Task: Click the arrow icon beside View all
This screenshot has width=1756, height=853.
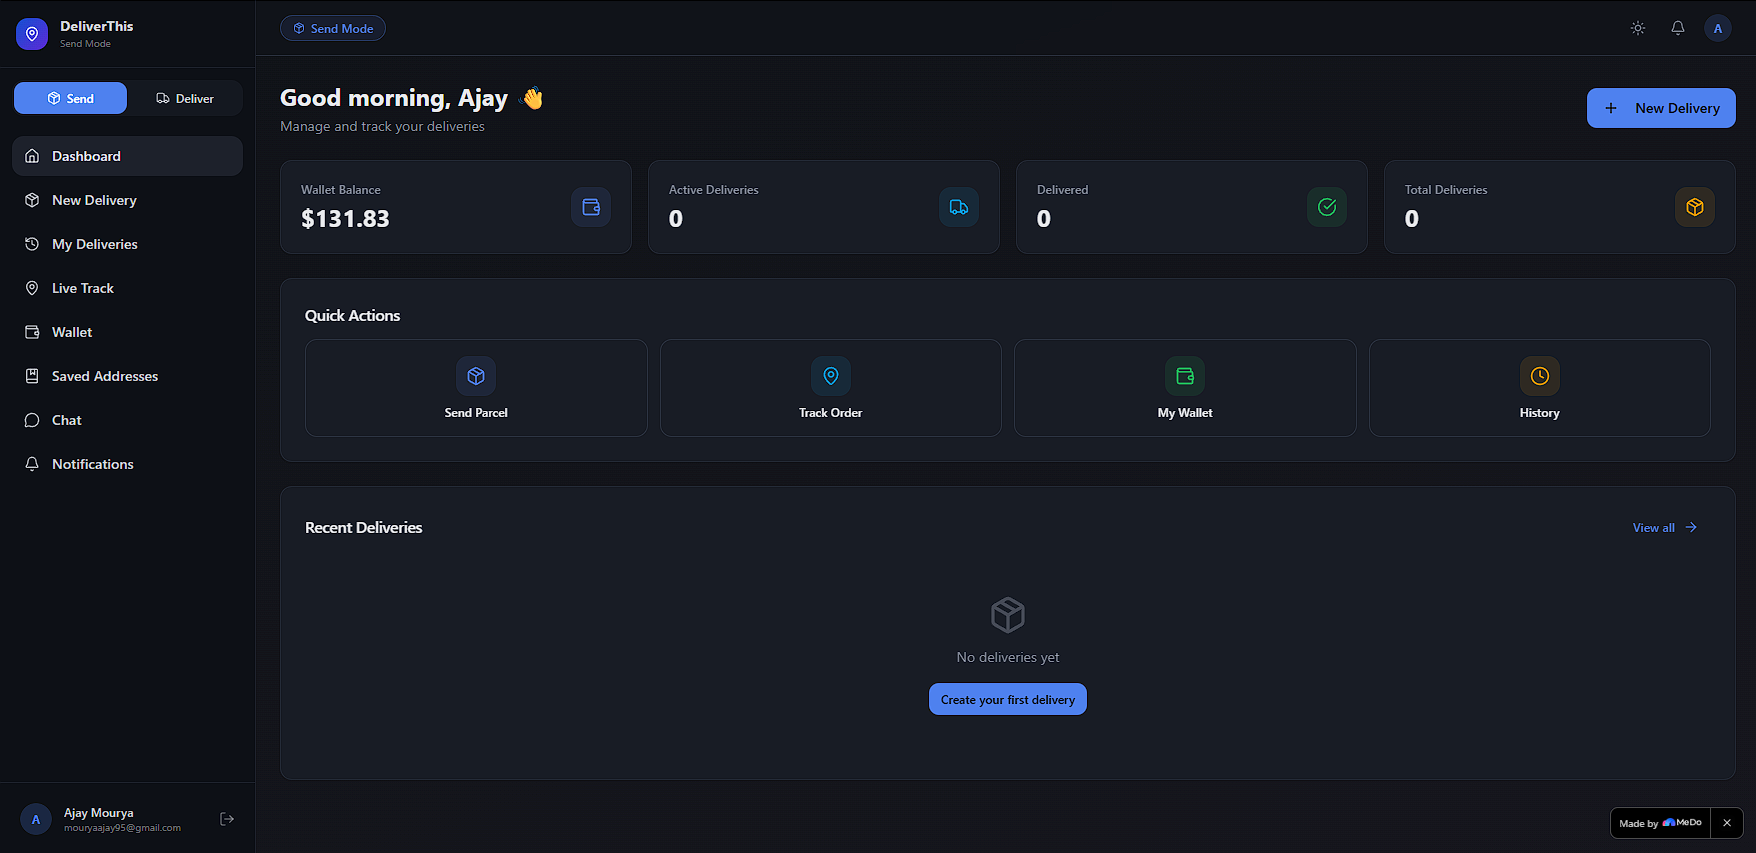Action: click(1691, 527)
